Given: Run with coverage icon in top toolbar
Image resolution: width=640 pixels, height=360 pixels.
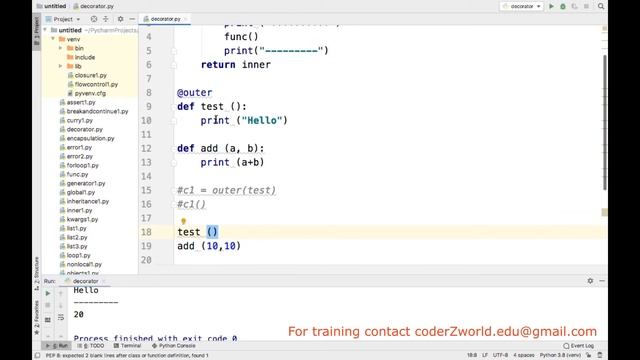Looking at the screenshot, I should coord(574,6).
